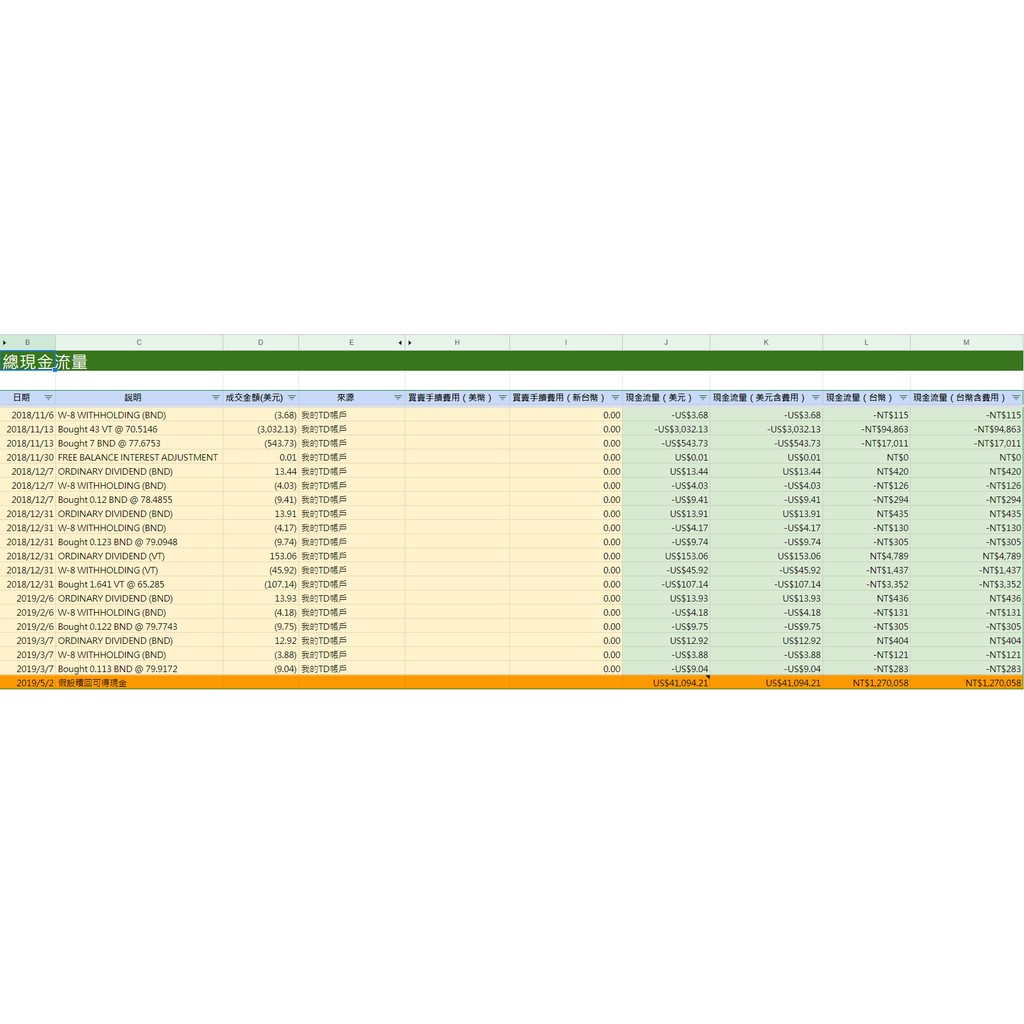Open the 現金流量（台幣含費用）filter dropdown

(x=1015, y=398)
